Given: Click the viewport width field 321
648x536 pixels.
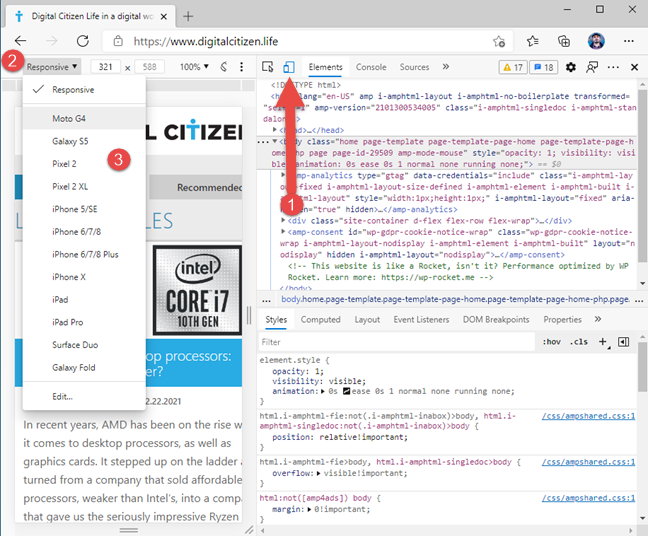Looking at the screenshot, I should pyautogui.click(x=105, y=67).
